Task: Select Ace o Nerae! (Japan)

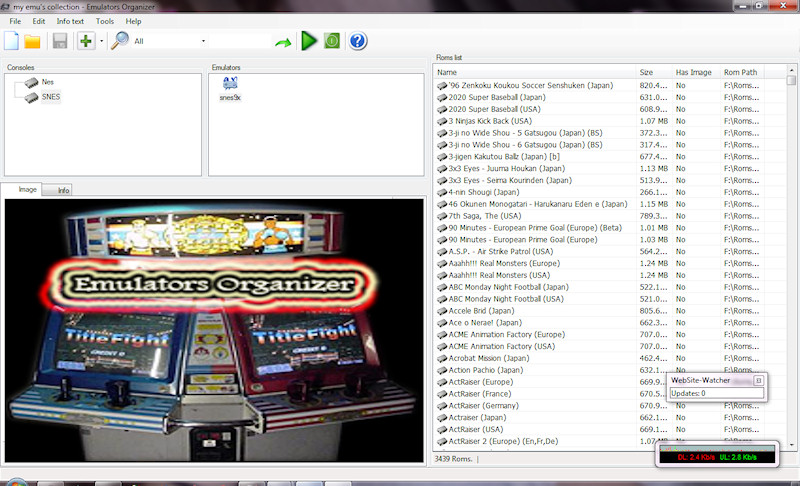Action: [x=485, y=322]
